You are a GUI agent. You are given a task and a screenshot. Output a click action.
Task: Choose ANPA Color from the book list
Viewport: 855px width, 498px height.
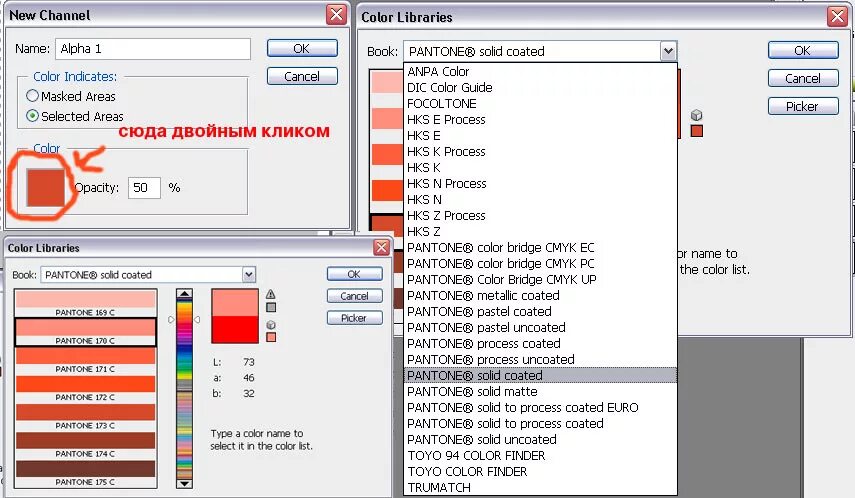pos(540,71)
